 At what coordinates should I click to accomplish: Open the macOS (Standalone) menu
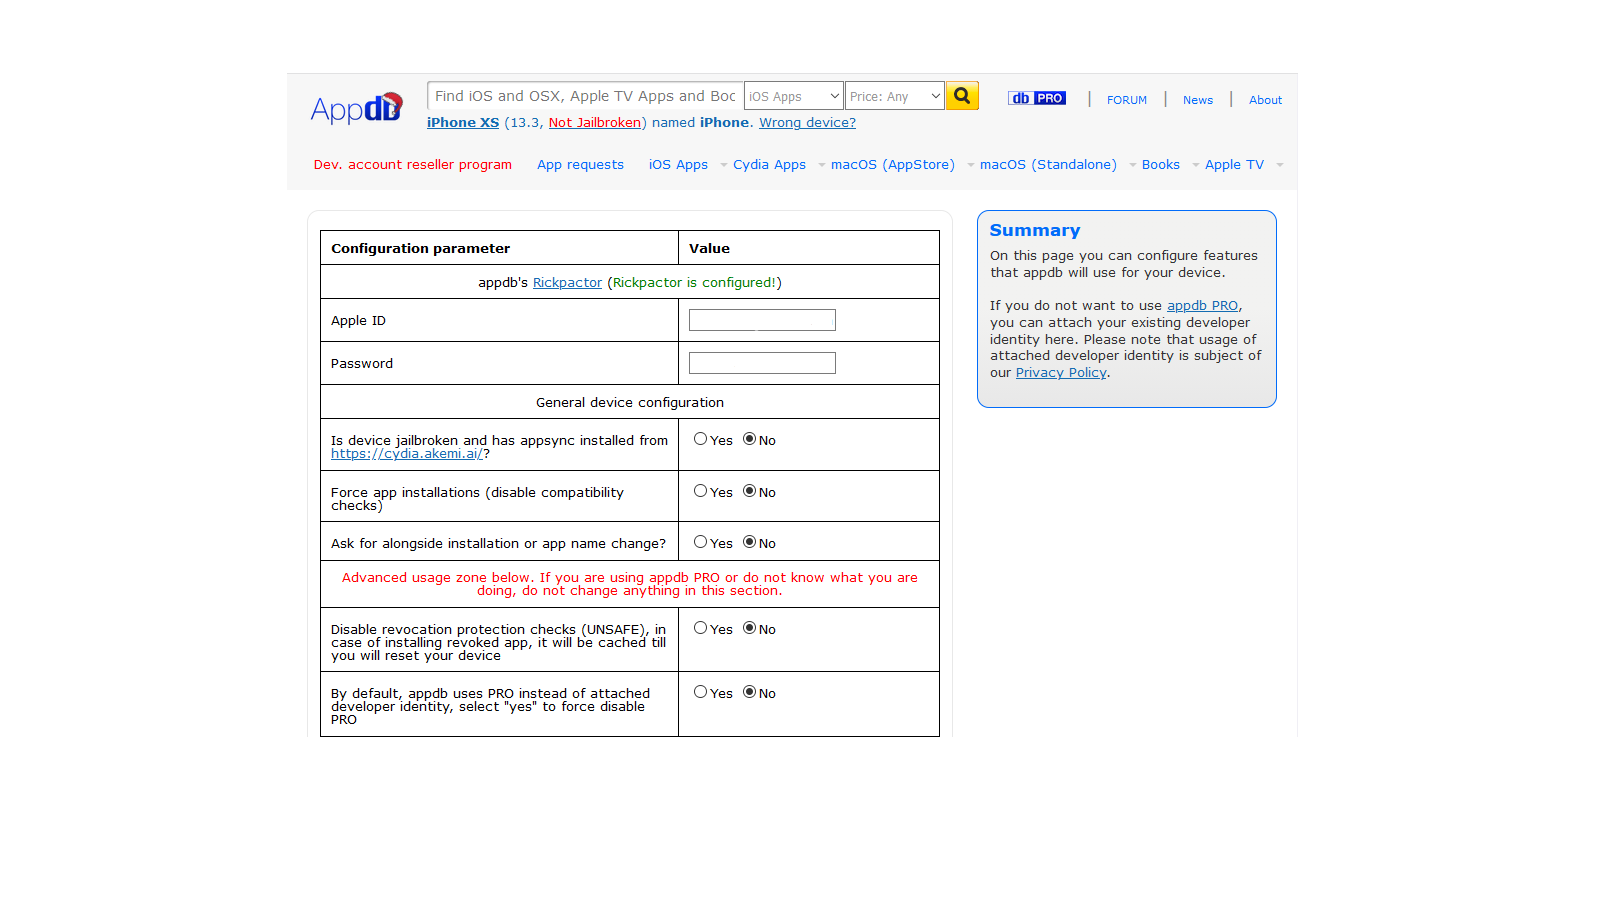click(x=1048, y=165)
